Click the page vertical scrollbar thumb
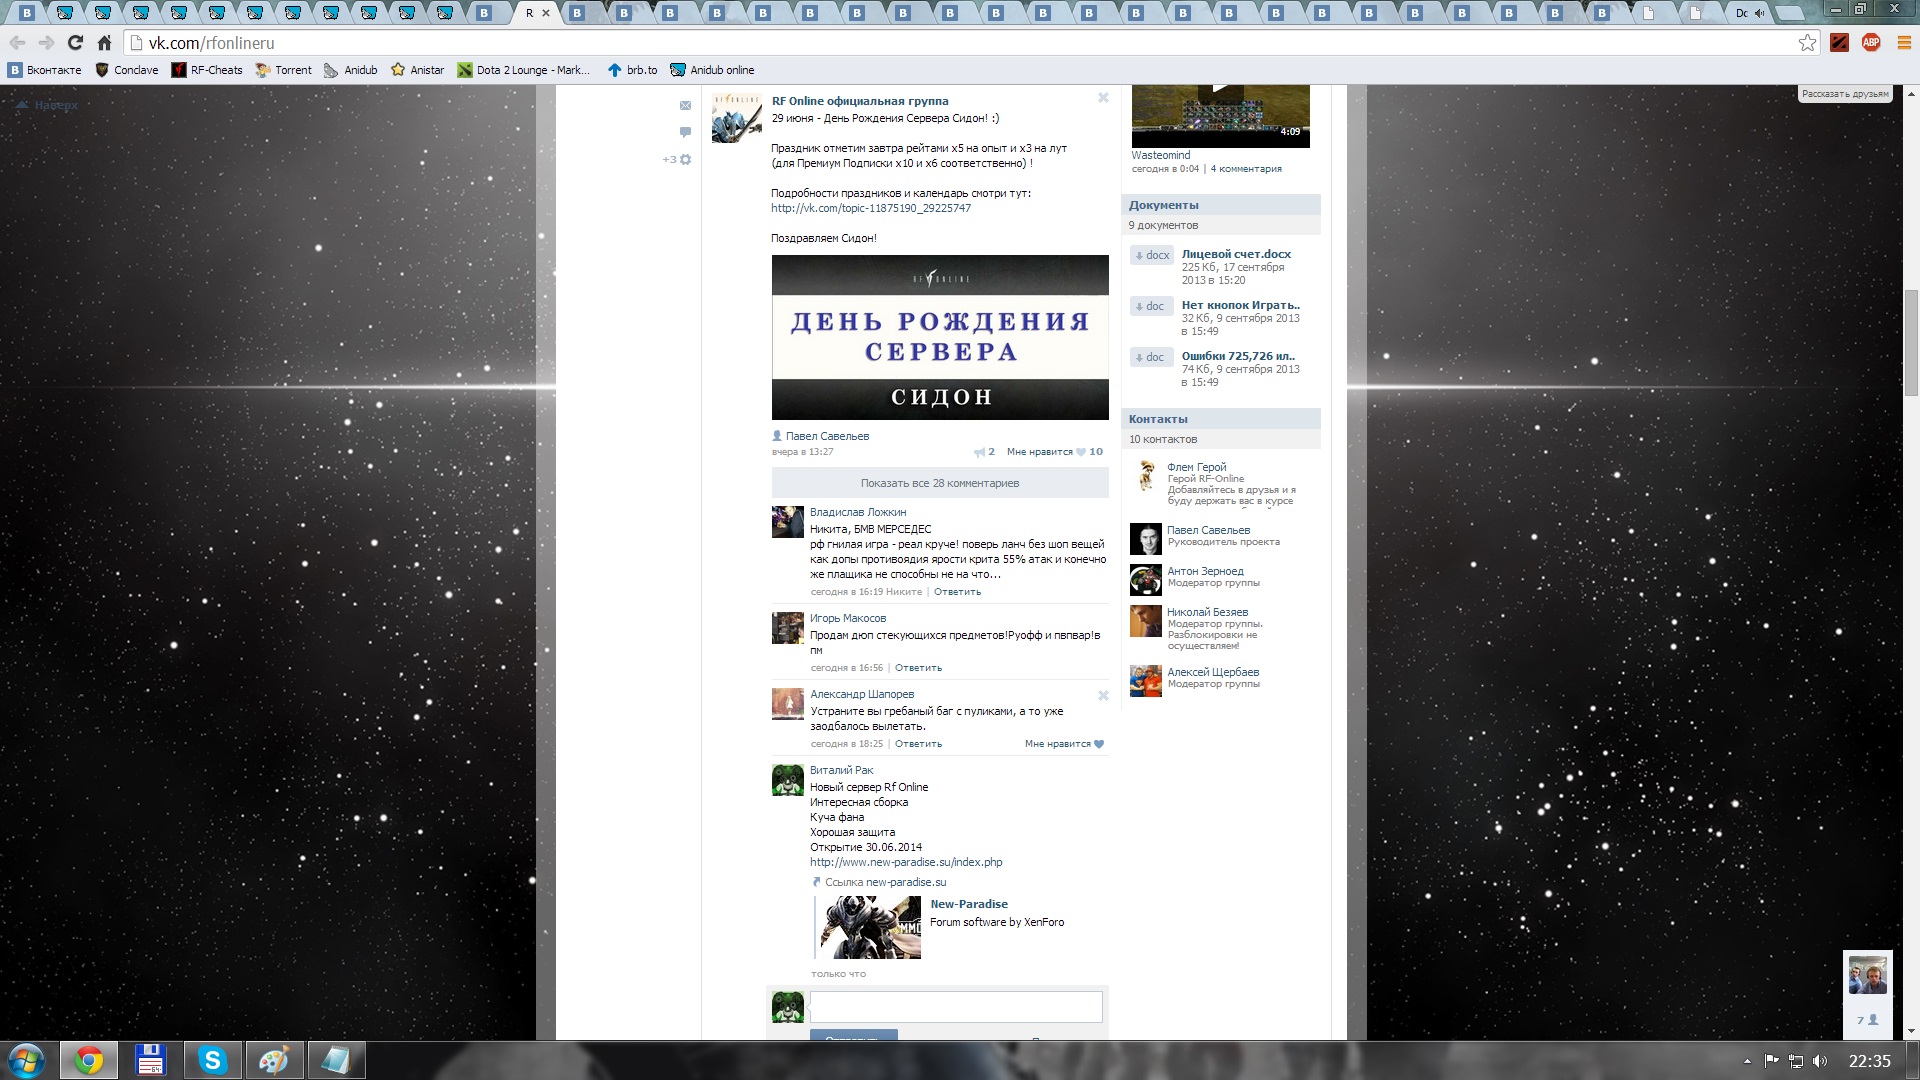1920x1080 pixels. coord(1911,345)
